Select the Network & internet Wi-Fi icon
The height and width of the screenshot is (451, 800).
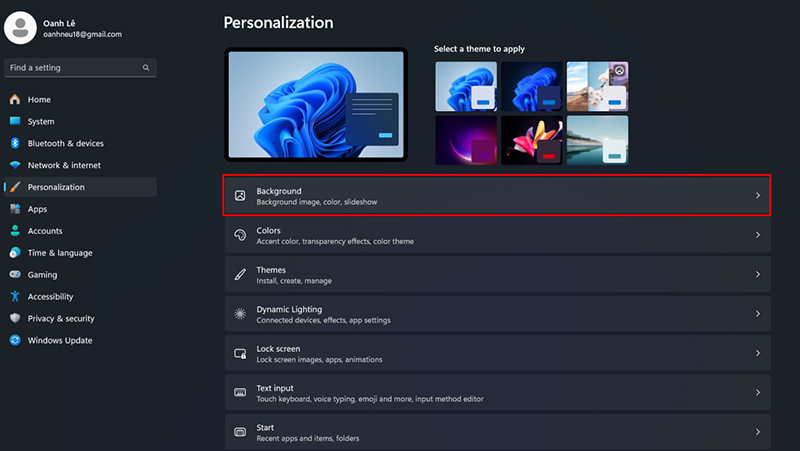(15, 165)
